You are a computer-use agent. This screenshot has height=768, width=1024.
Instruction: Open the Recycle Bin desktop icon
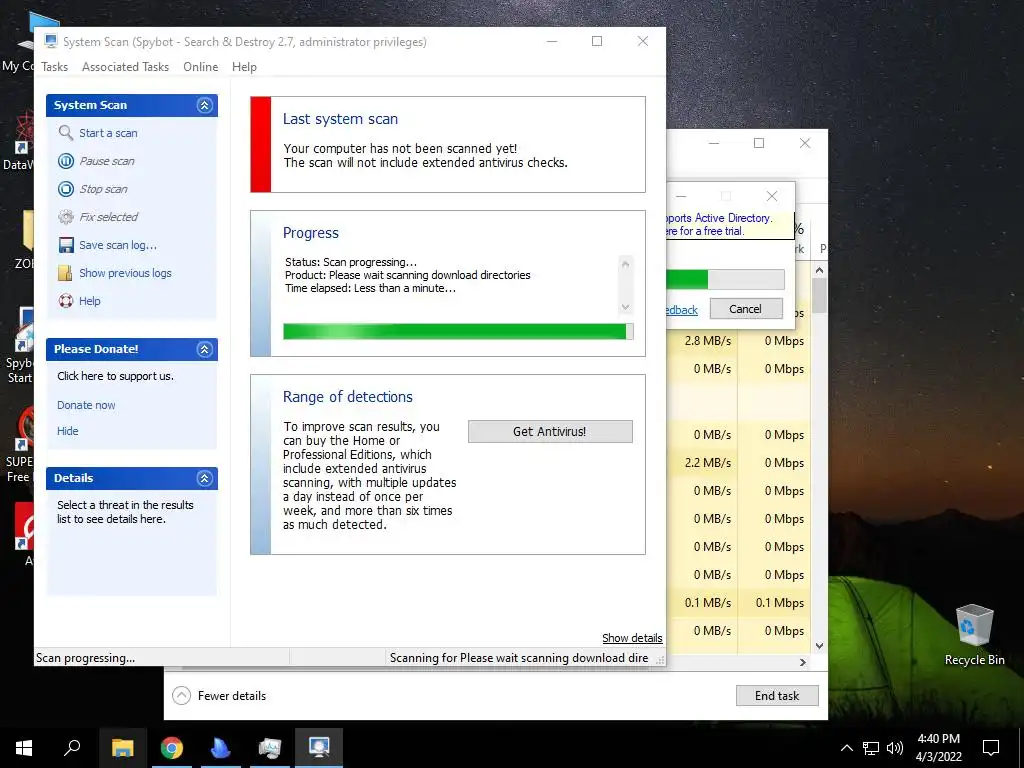[974, 635]
